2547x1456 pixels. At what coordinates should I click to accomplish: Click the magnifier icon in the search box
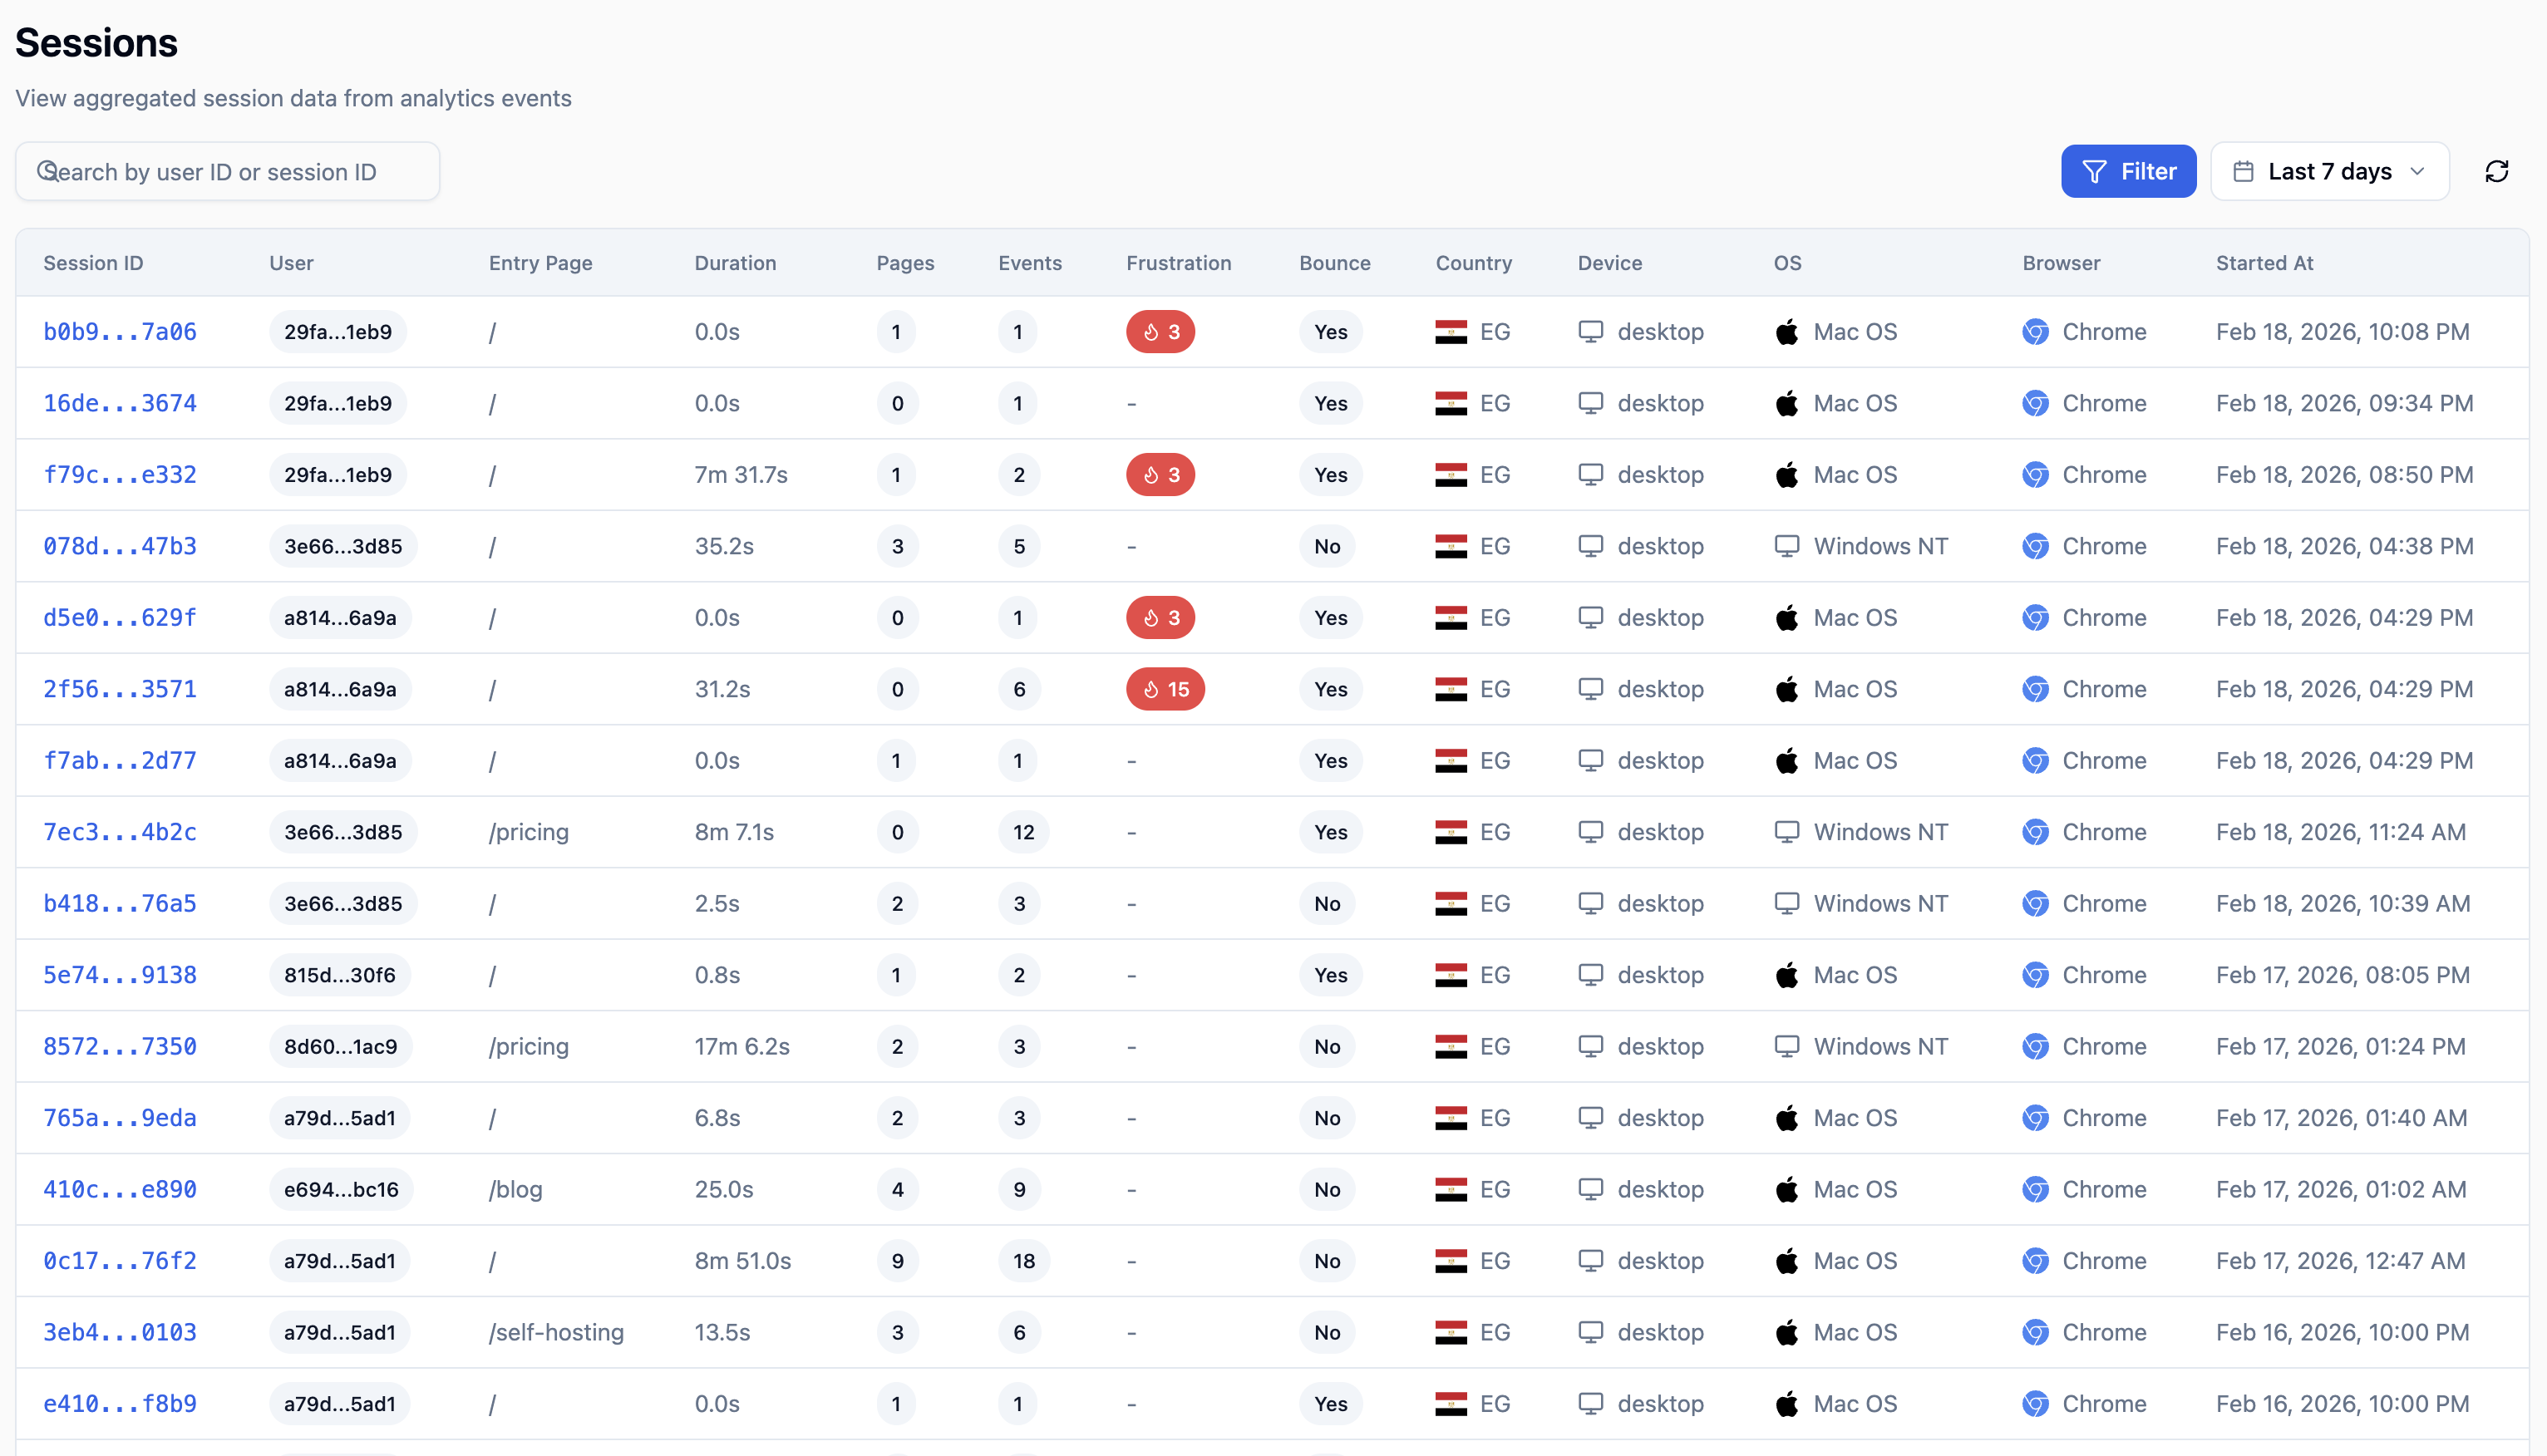pos(47,171)
